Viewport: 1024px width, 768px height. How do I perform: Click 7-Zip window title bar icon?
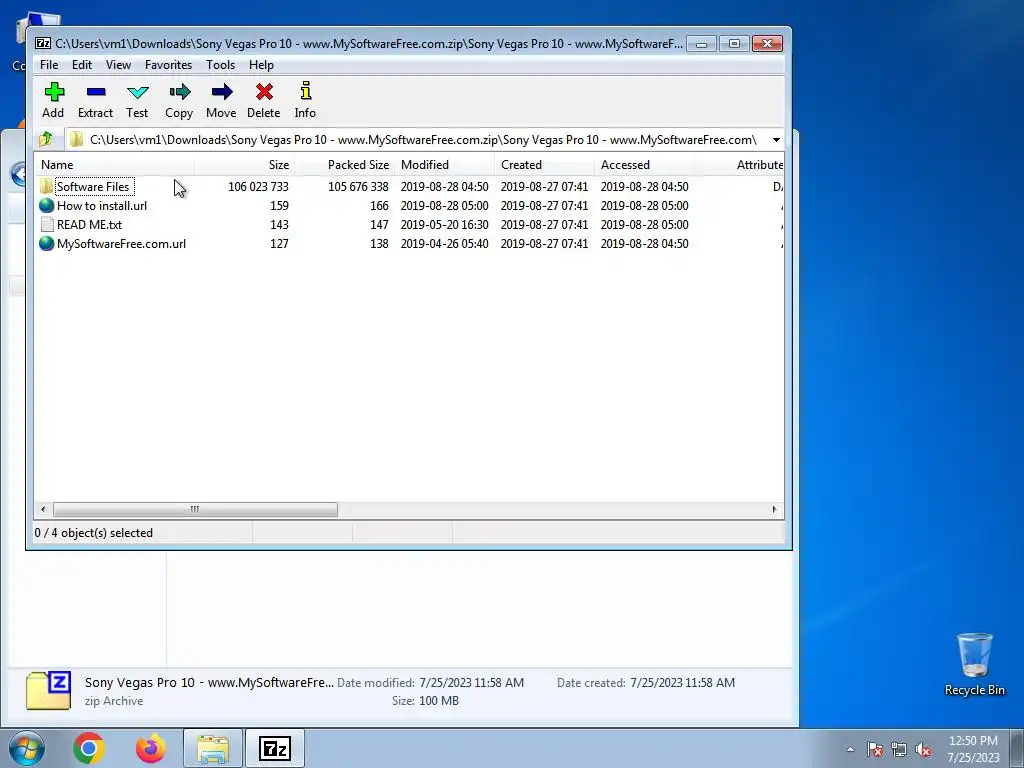pyautogui.click(x=43, y=44)
